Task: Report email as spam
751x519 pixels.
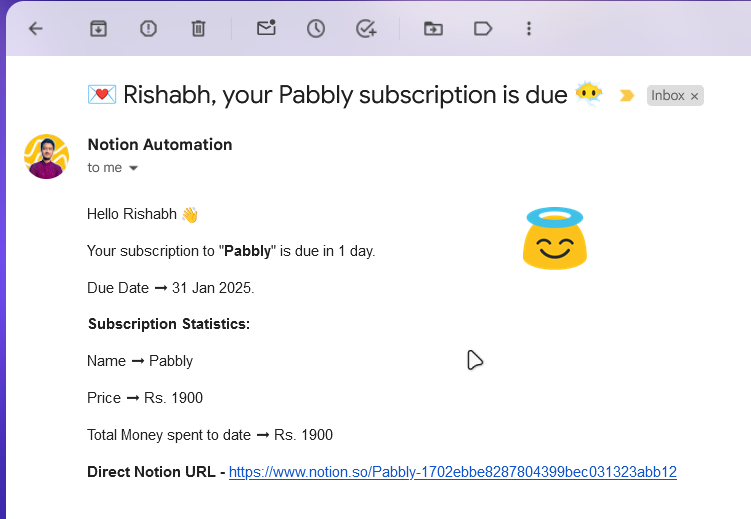Action: [148, 29]
